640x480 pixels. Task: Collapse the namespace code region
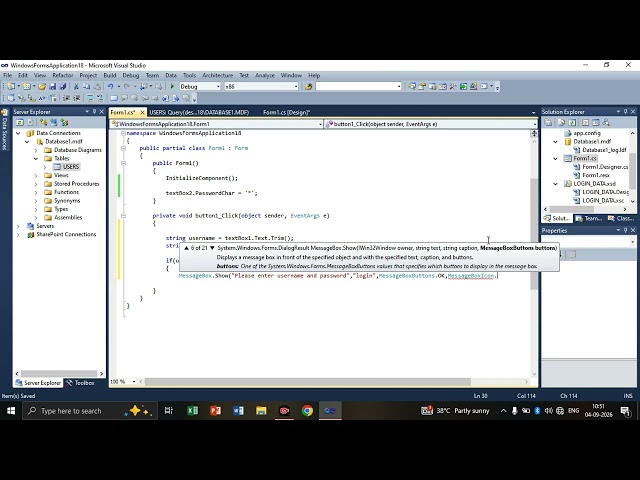tap(123, 133)
